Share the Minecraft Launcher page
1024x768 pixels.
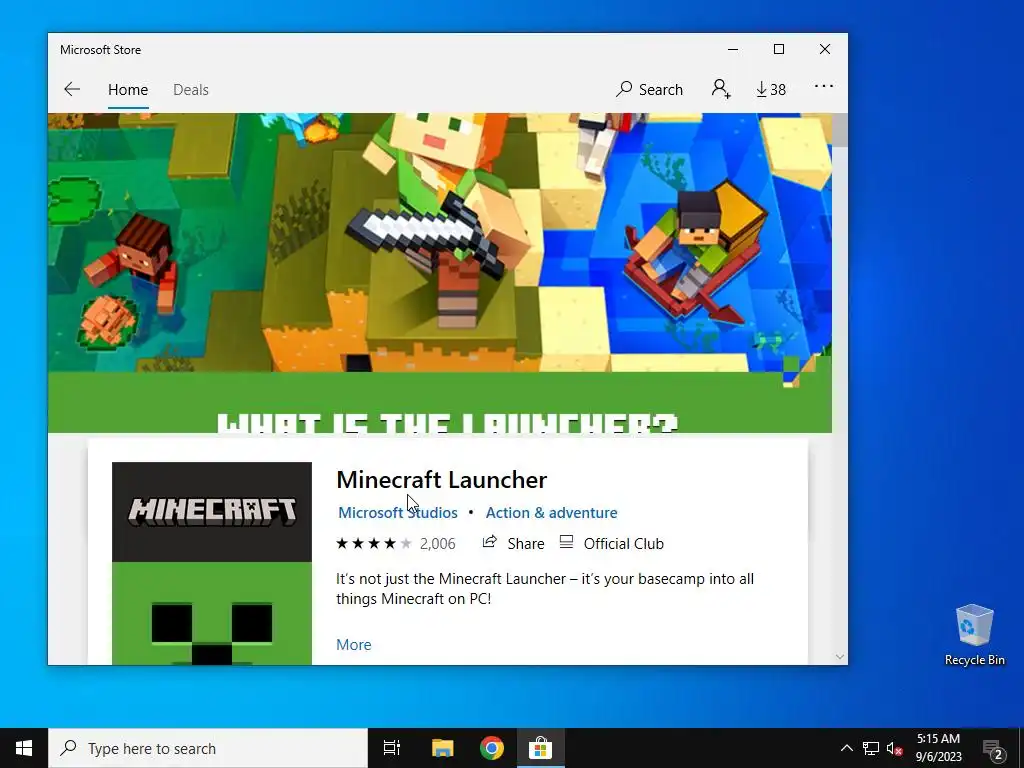click(x=513, y=543)
